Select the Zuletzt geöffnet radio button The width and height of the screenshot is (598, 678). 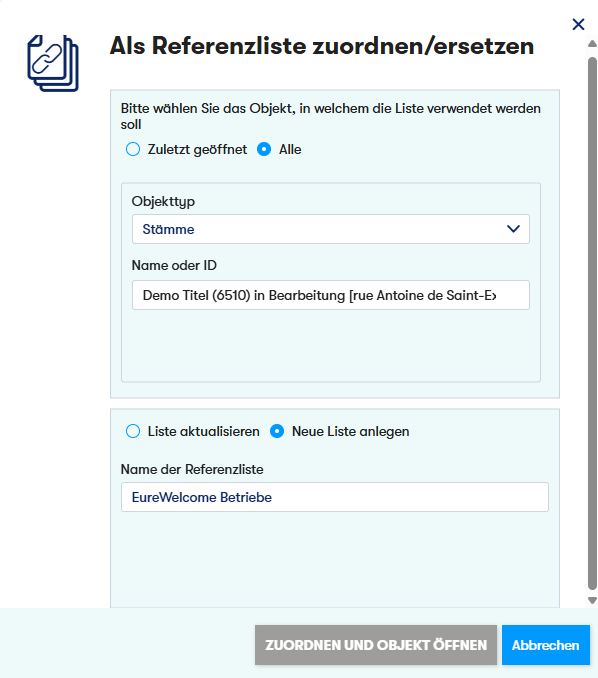pyautogui.click(x=133, y=149)
